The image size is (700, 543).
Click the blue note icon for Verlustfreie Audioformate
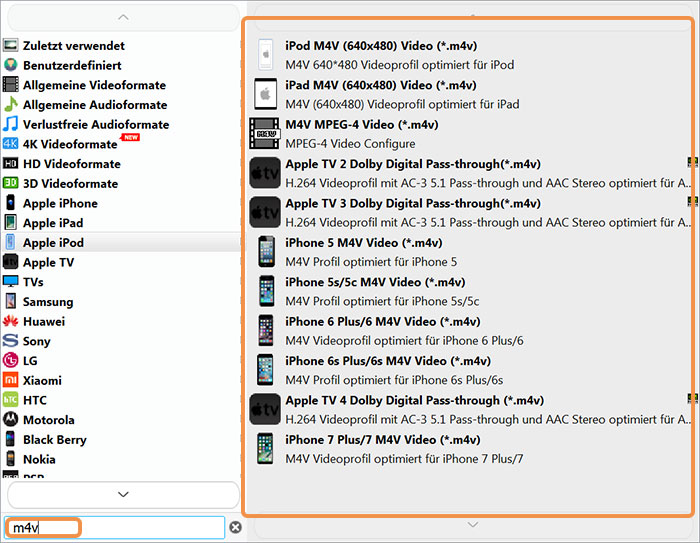click(x=11, y=124)
